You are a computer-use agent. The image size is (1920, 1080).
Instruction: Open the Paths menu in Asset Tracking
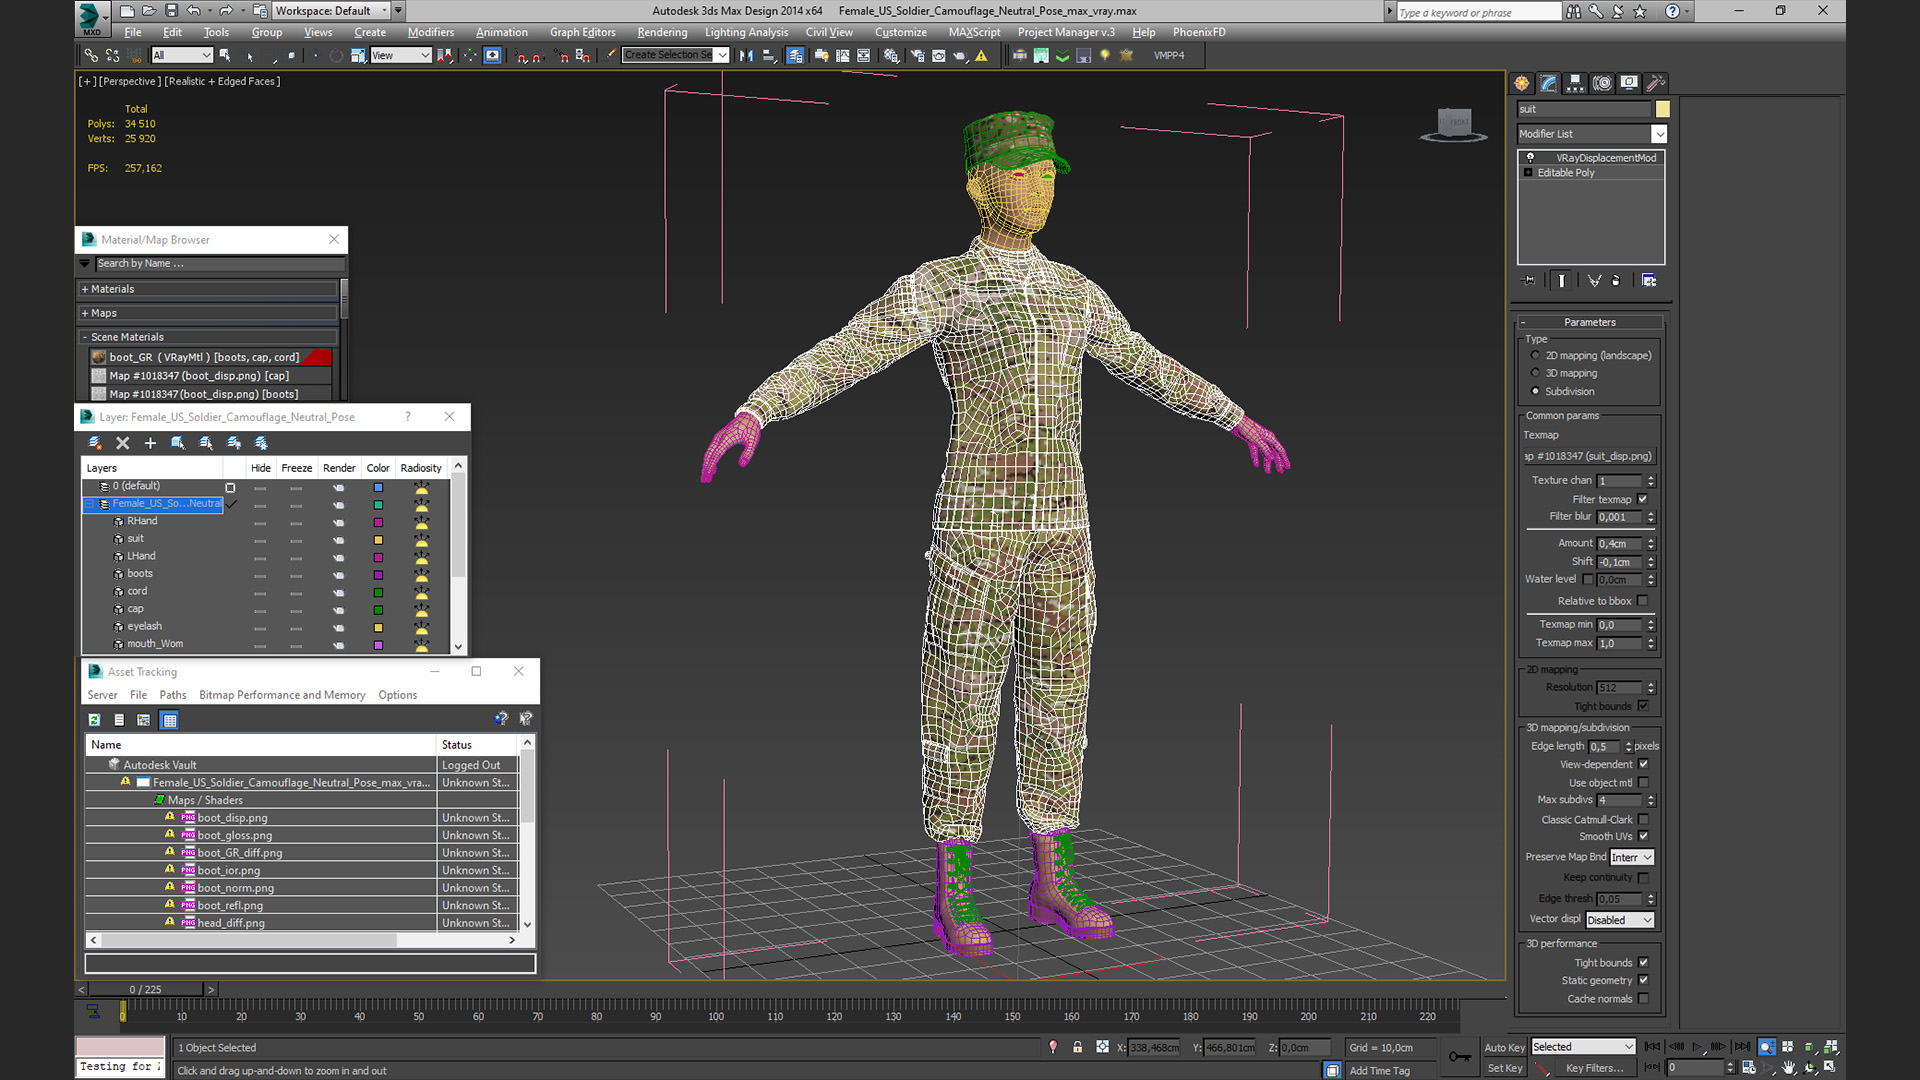(x=172, y=695)
